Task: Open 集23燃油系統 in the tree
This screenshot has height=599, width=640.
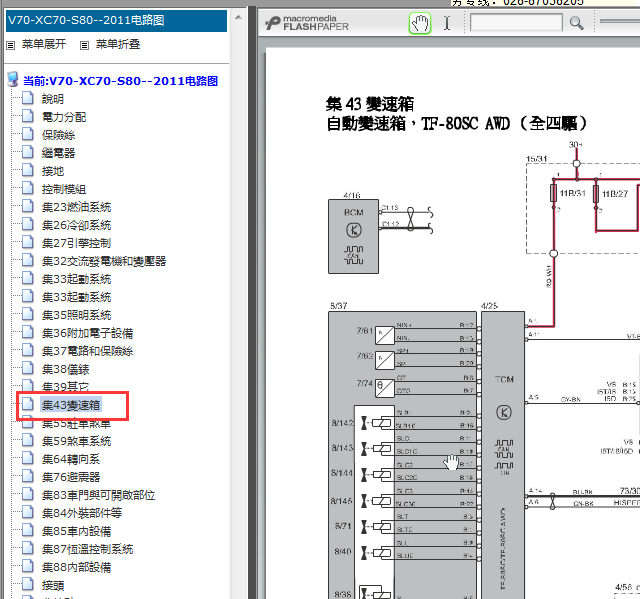Action: [x=76, y=207]
